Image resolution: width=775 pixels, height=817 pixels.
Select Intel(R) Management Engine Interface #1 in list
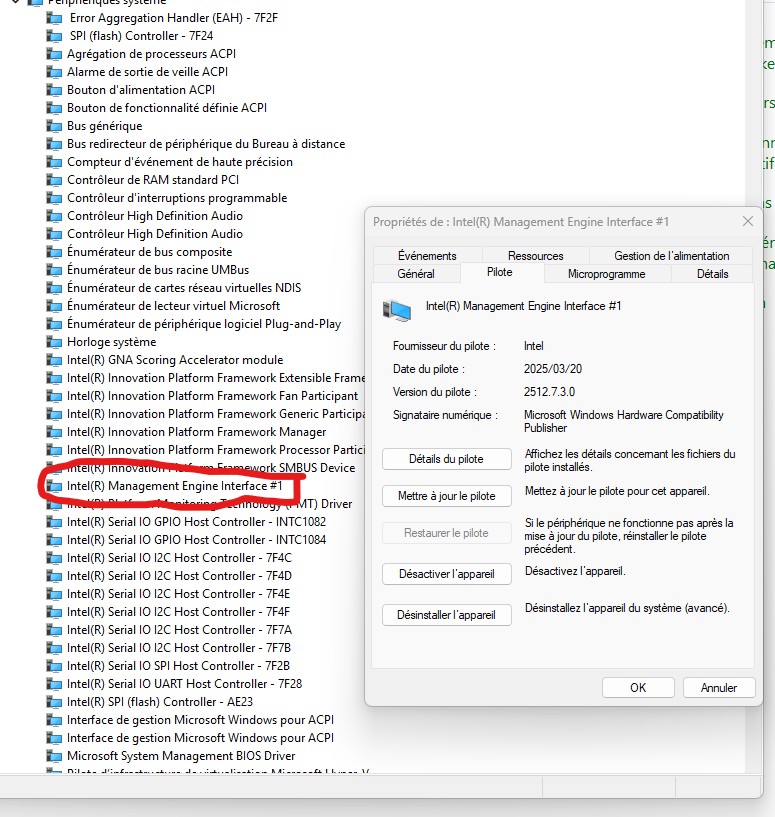pos(174,486)
